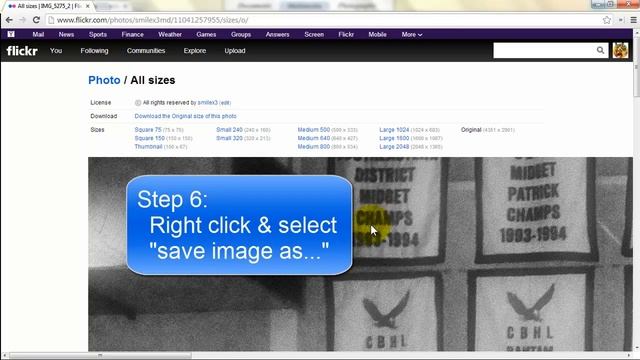Select Large 1024 size
Image resolution: width=640 pixels, height=360 pixels.
[394, 129]
